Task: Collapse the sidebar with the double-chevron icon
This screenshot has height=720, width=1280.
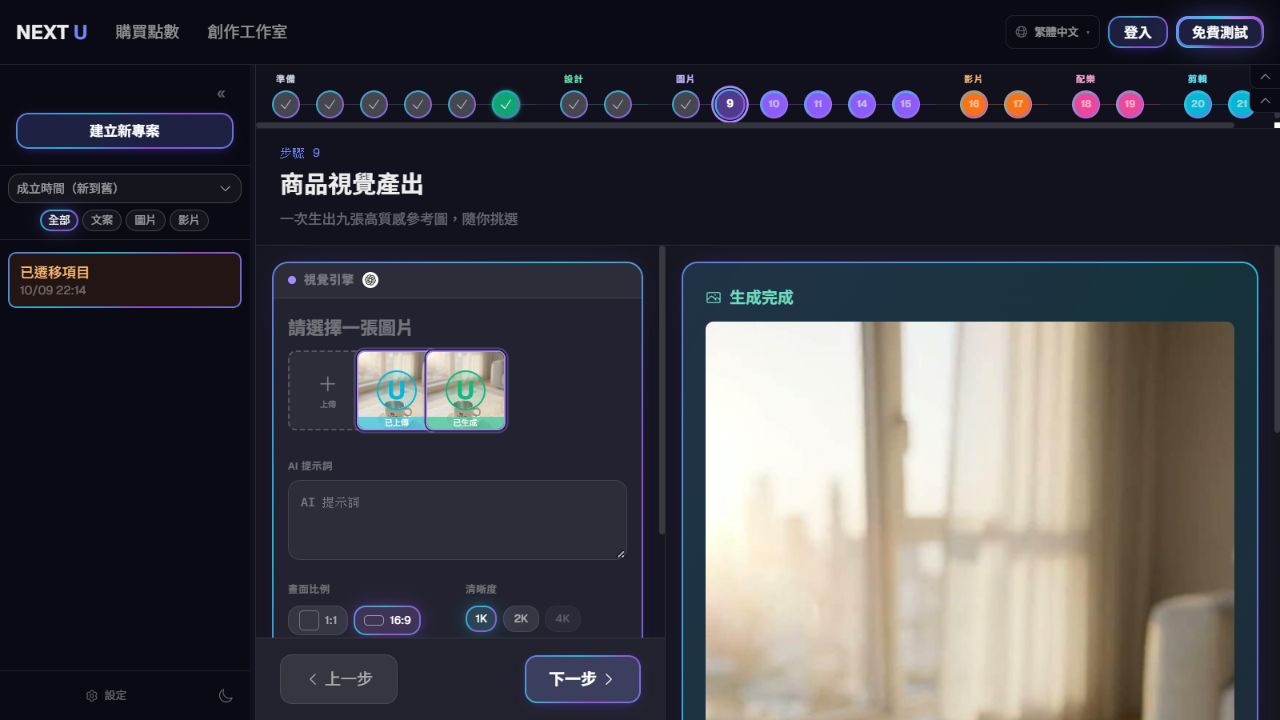Action: (221, 94)
